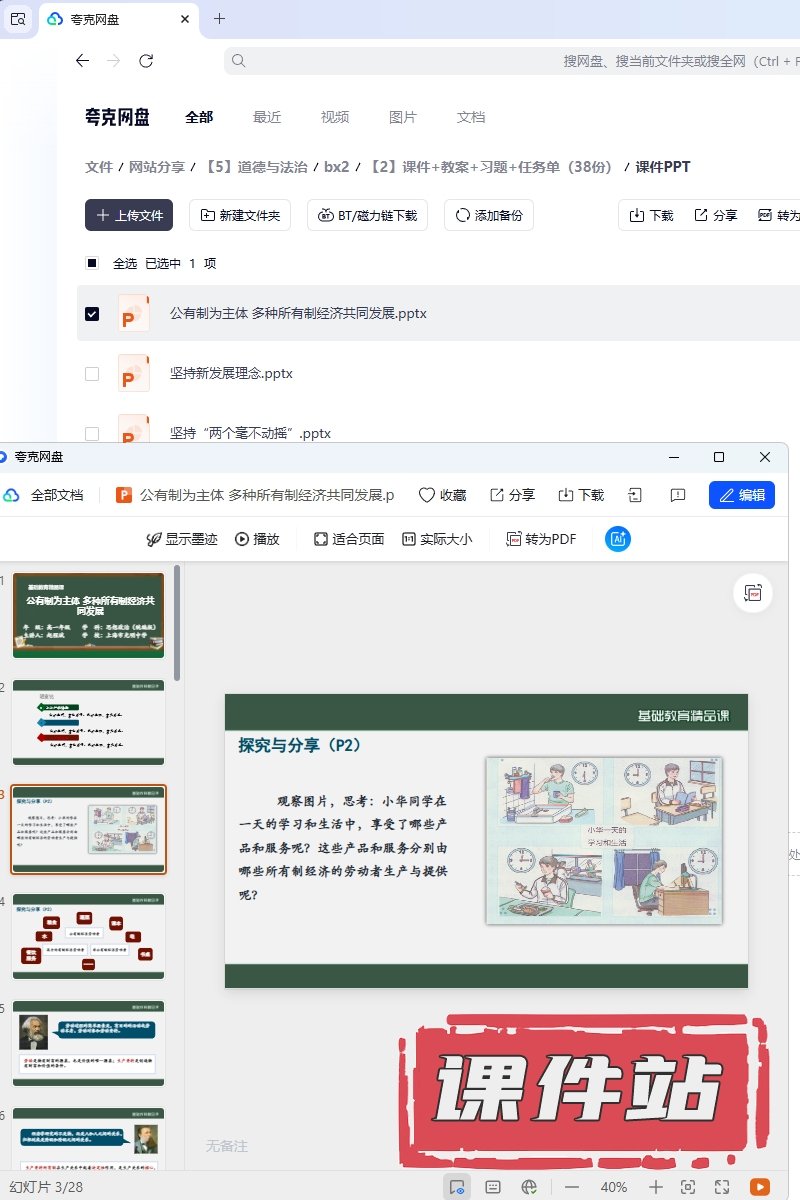The width and height of the screenshot is (800, 1200).
Task: Click the slide thumbnail panel scrollbar
Action: [178, 620]
